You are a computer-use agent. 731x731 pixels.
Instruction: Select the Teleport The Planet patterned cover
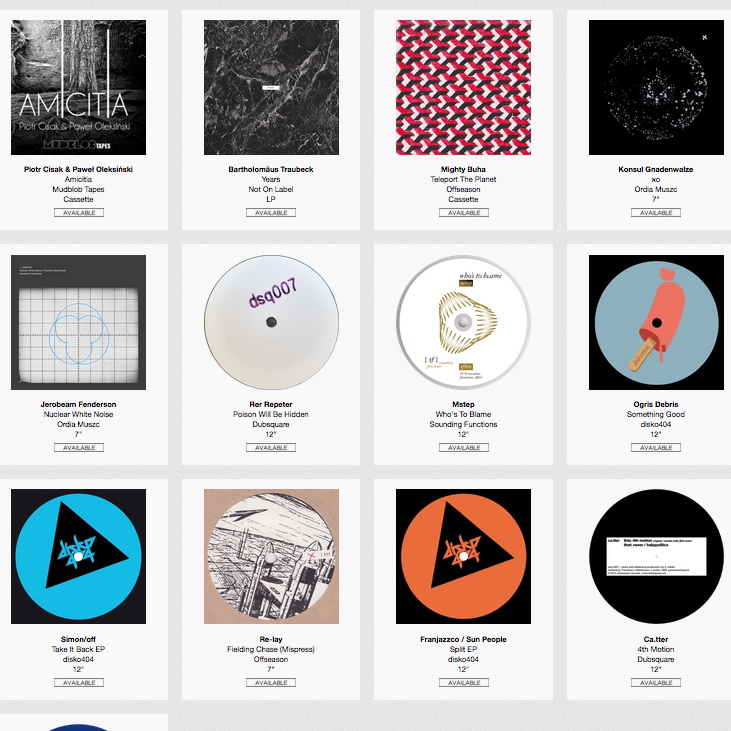pos(463,87)
